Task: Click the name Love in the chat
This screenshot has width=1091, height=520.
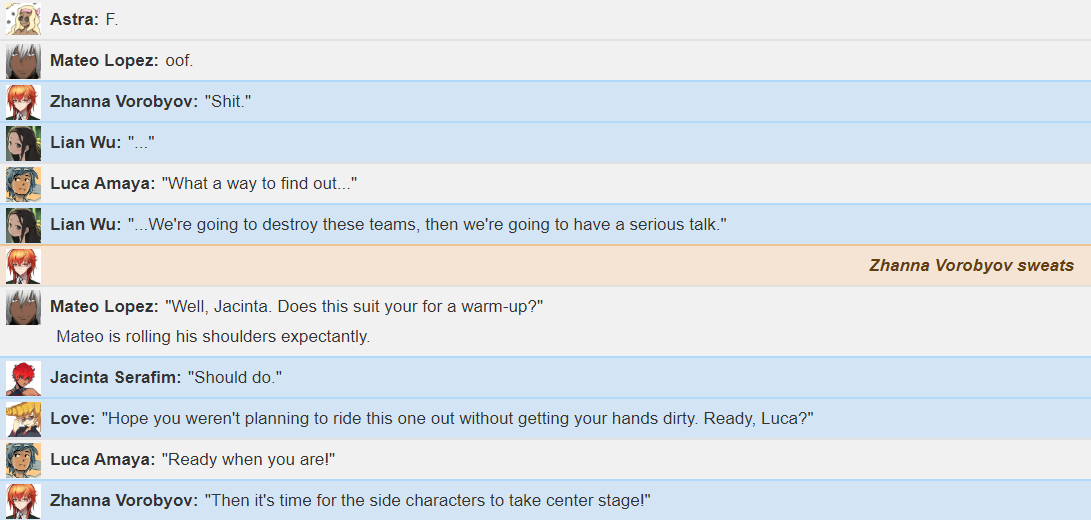Action: (x=72, y=419)
